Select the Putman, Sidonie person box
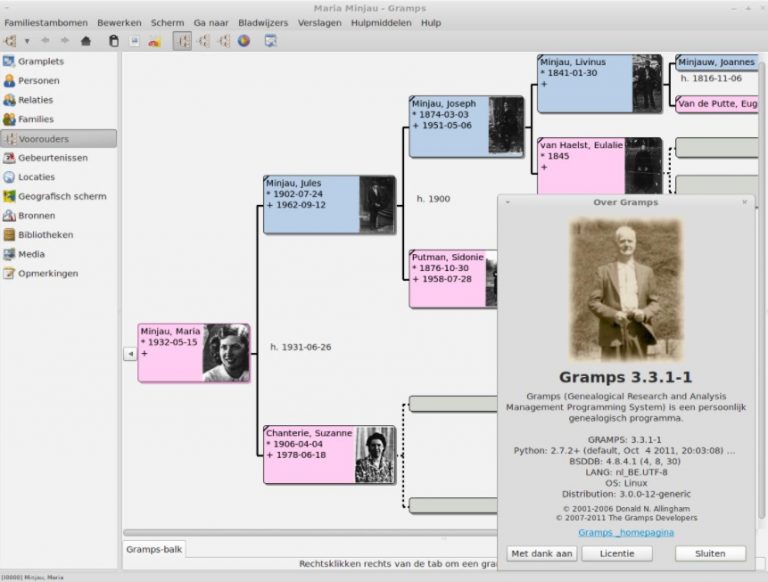 453,279
